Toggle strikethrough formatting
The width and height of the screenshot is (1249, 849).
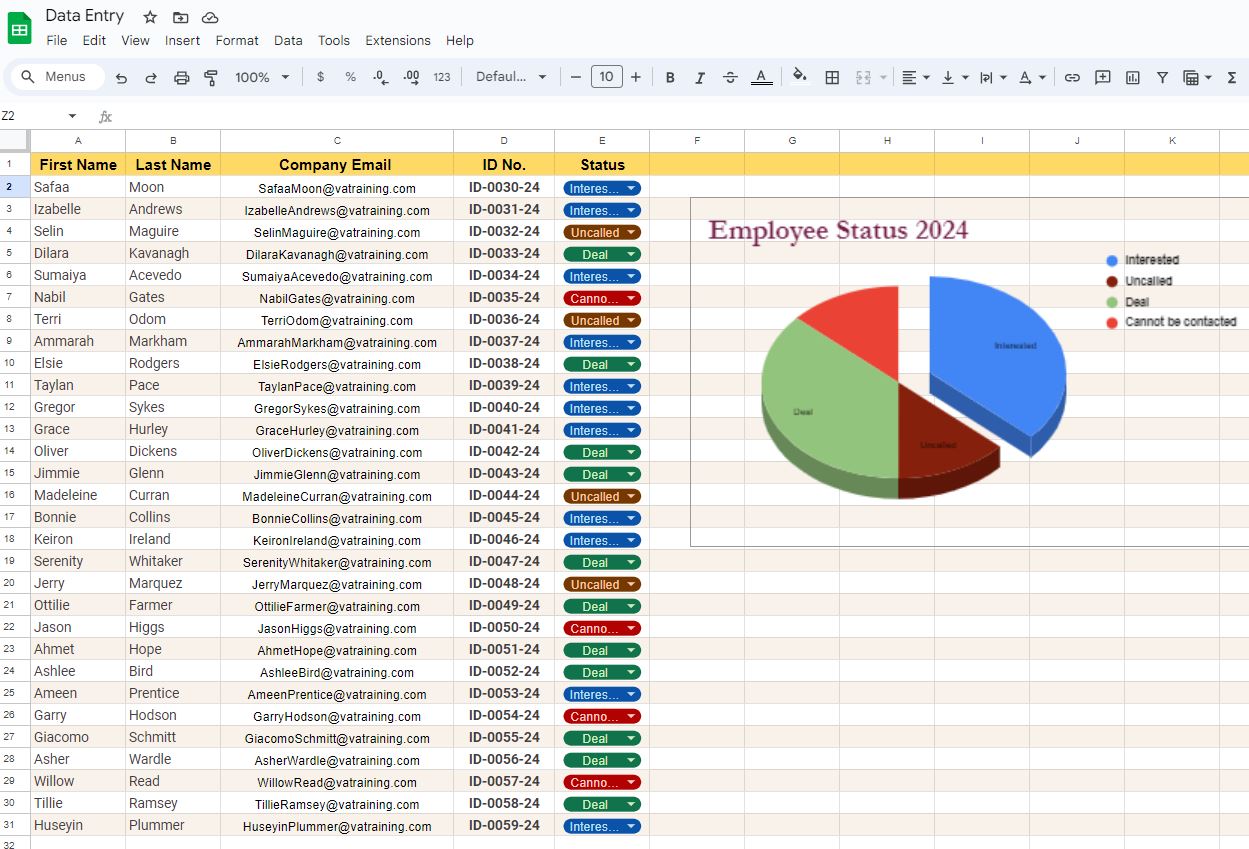(730, 77)
